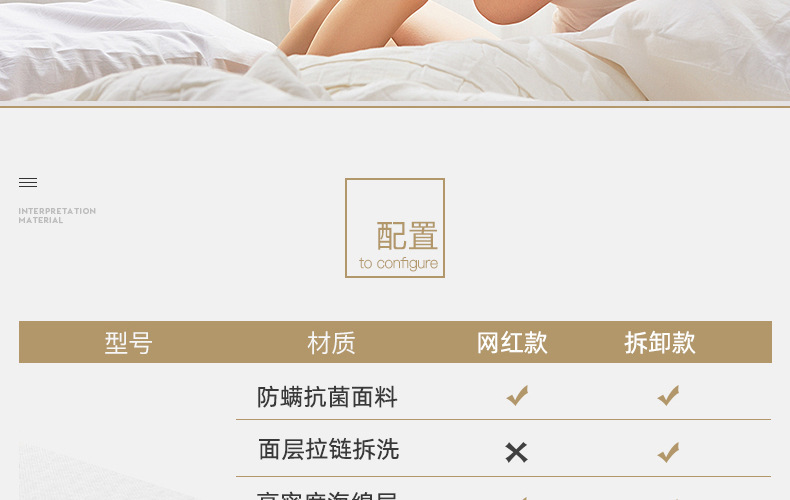
Task: Click the hamburger menu lines icon
Action: (x=28, y=182)
